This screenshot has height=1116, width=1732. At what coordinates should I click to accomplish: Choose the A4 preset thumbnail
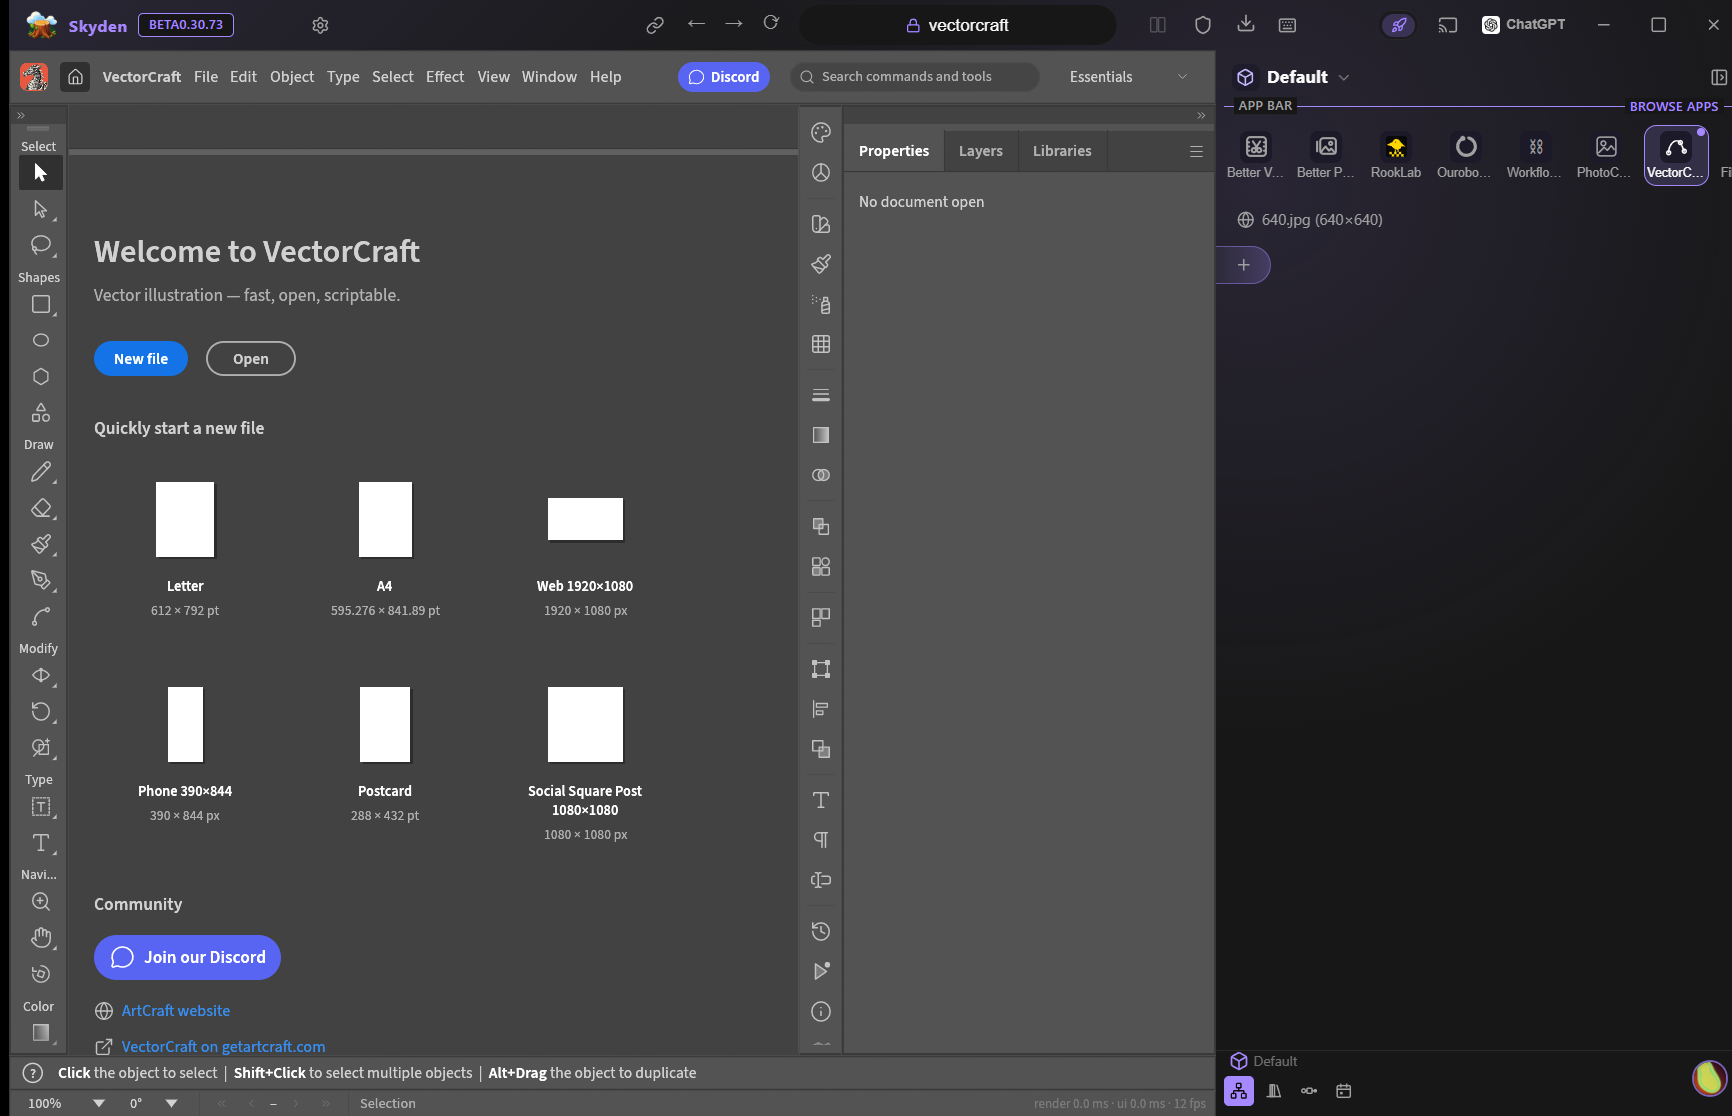tap(385, 519)
